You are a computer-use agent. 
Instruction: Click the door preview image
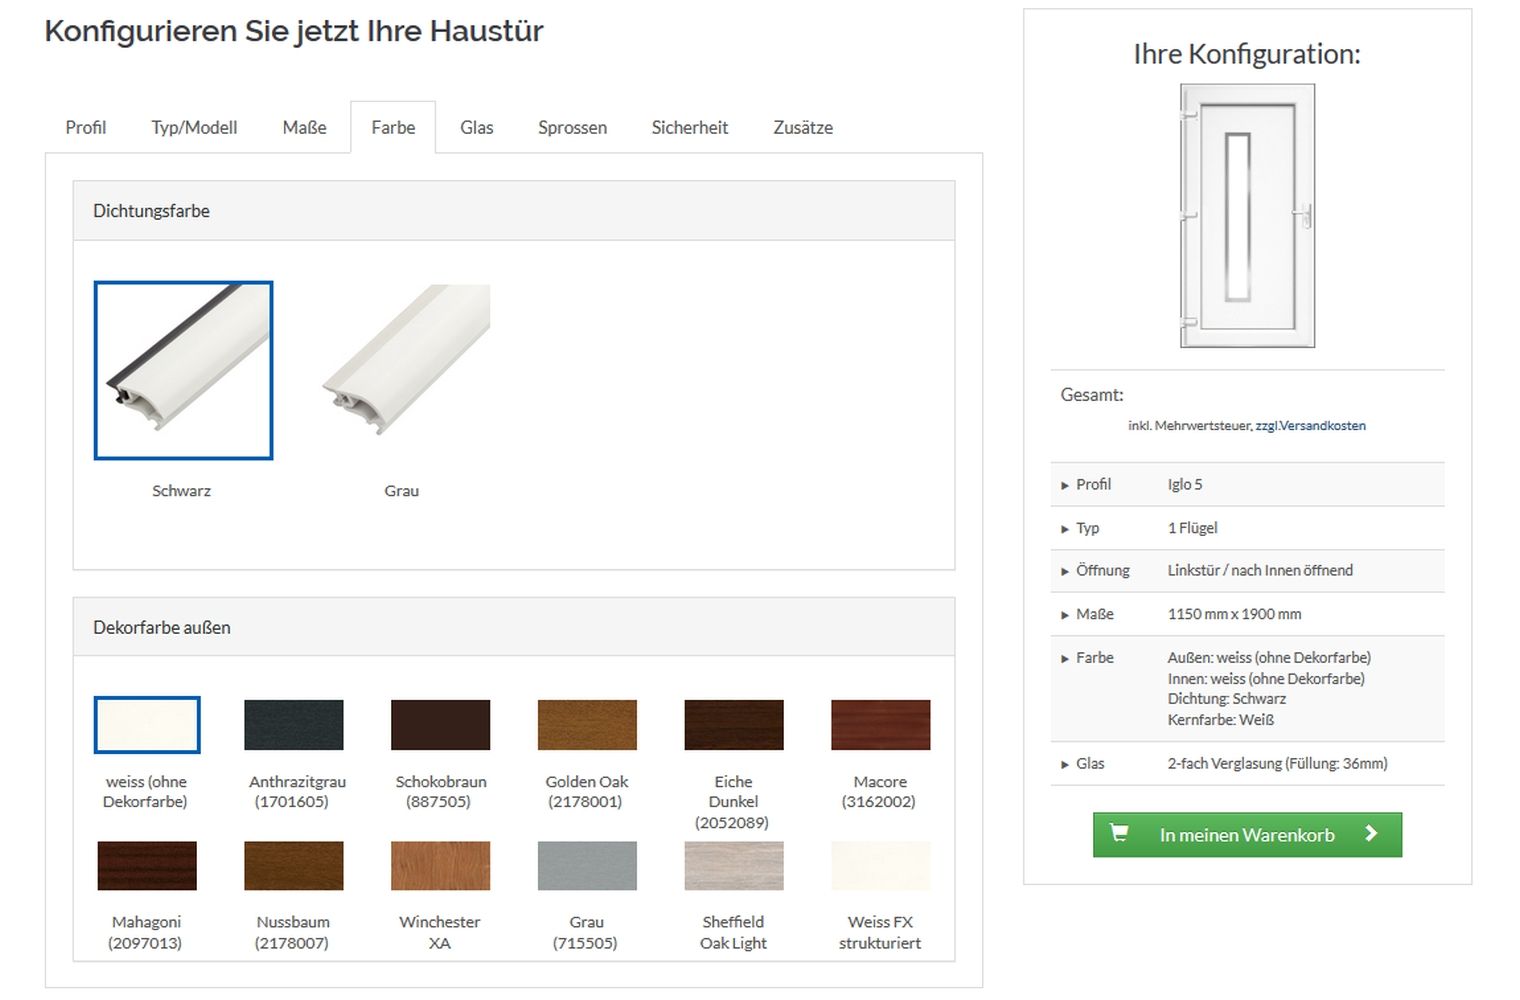1247,216
